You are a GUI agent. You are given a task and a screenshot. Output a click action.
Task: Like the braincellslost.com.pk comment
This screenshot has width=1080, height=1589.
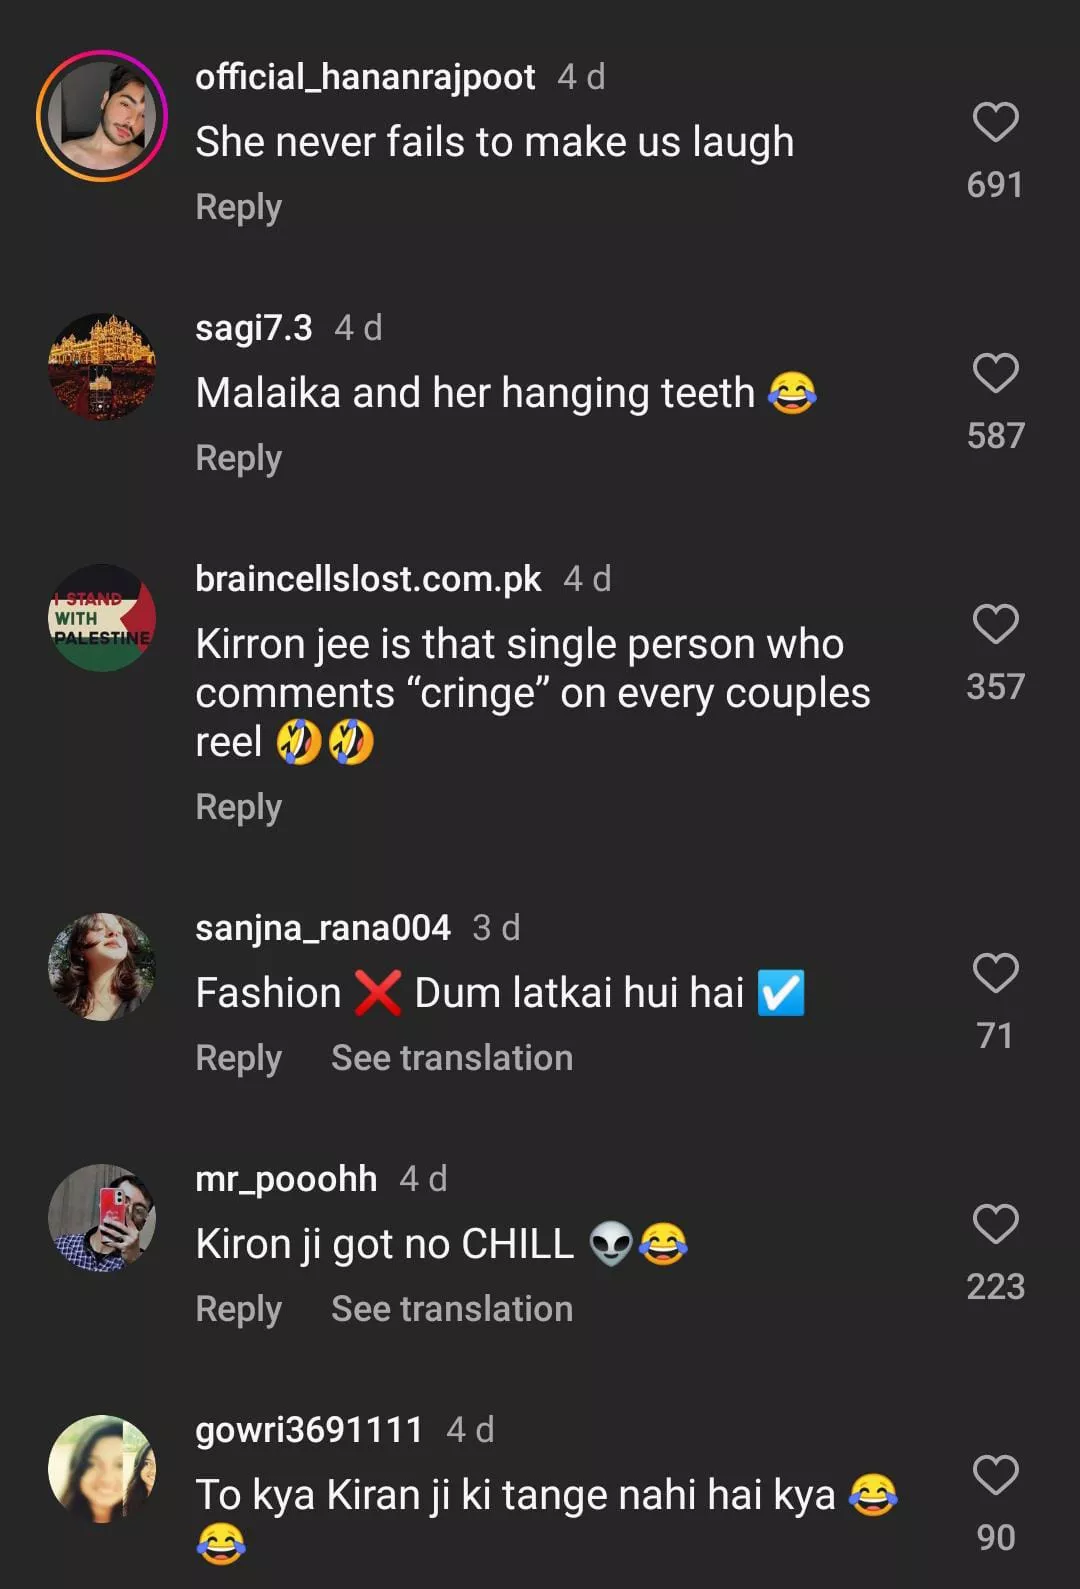tap(995, 625)
